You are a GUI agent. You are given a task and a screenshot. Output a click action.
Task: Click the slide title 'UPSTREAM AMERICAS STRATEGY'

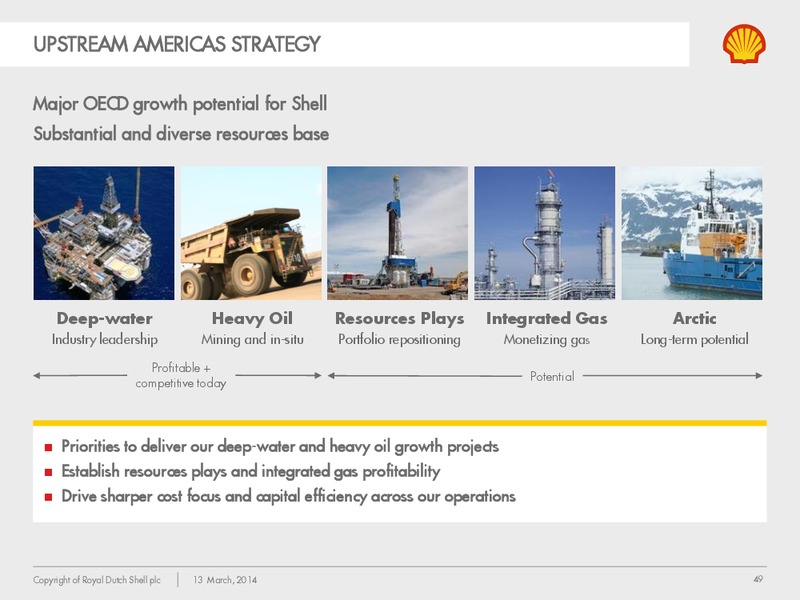click(x=177, y=44)
